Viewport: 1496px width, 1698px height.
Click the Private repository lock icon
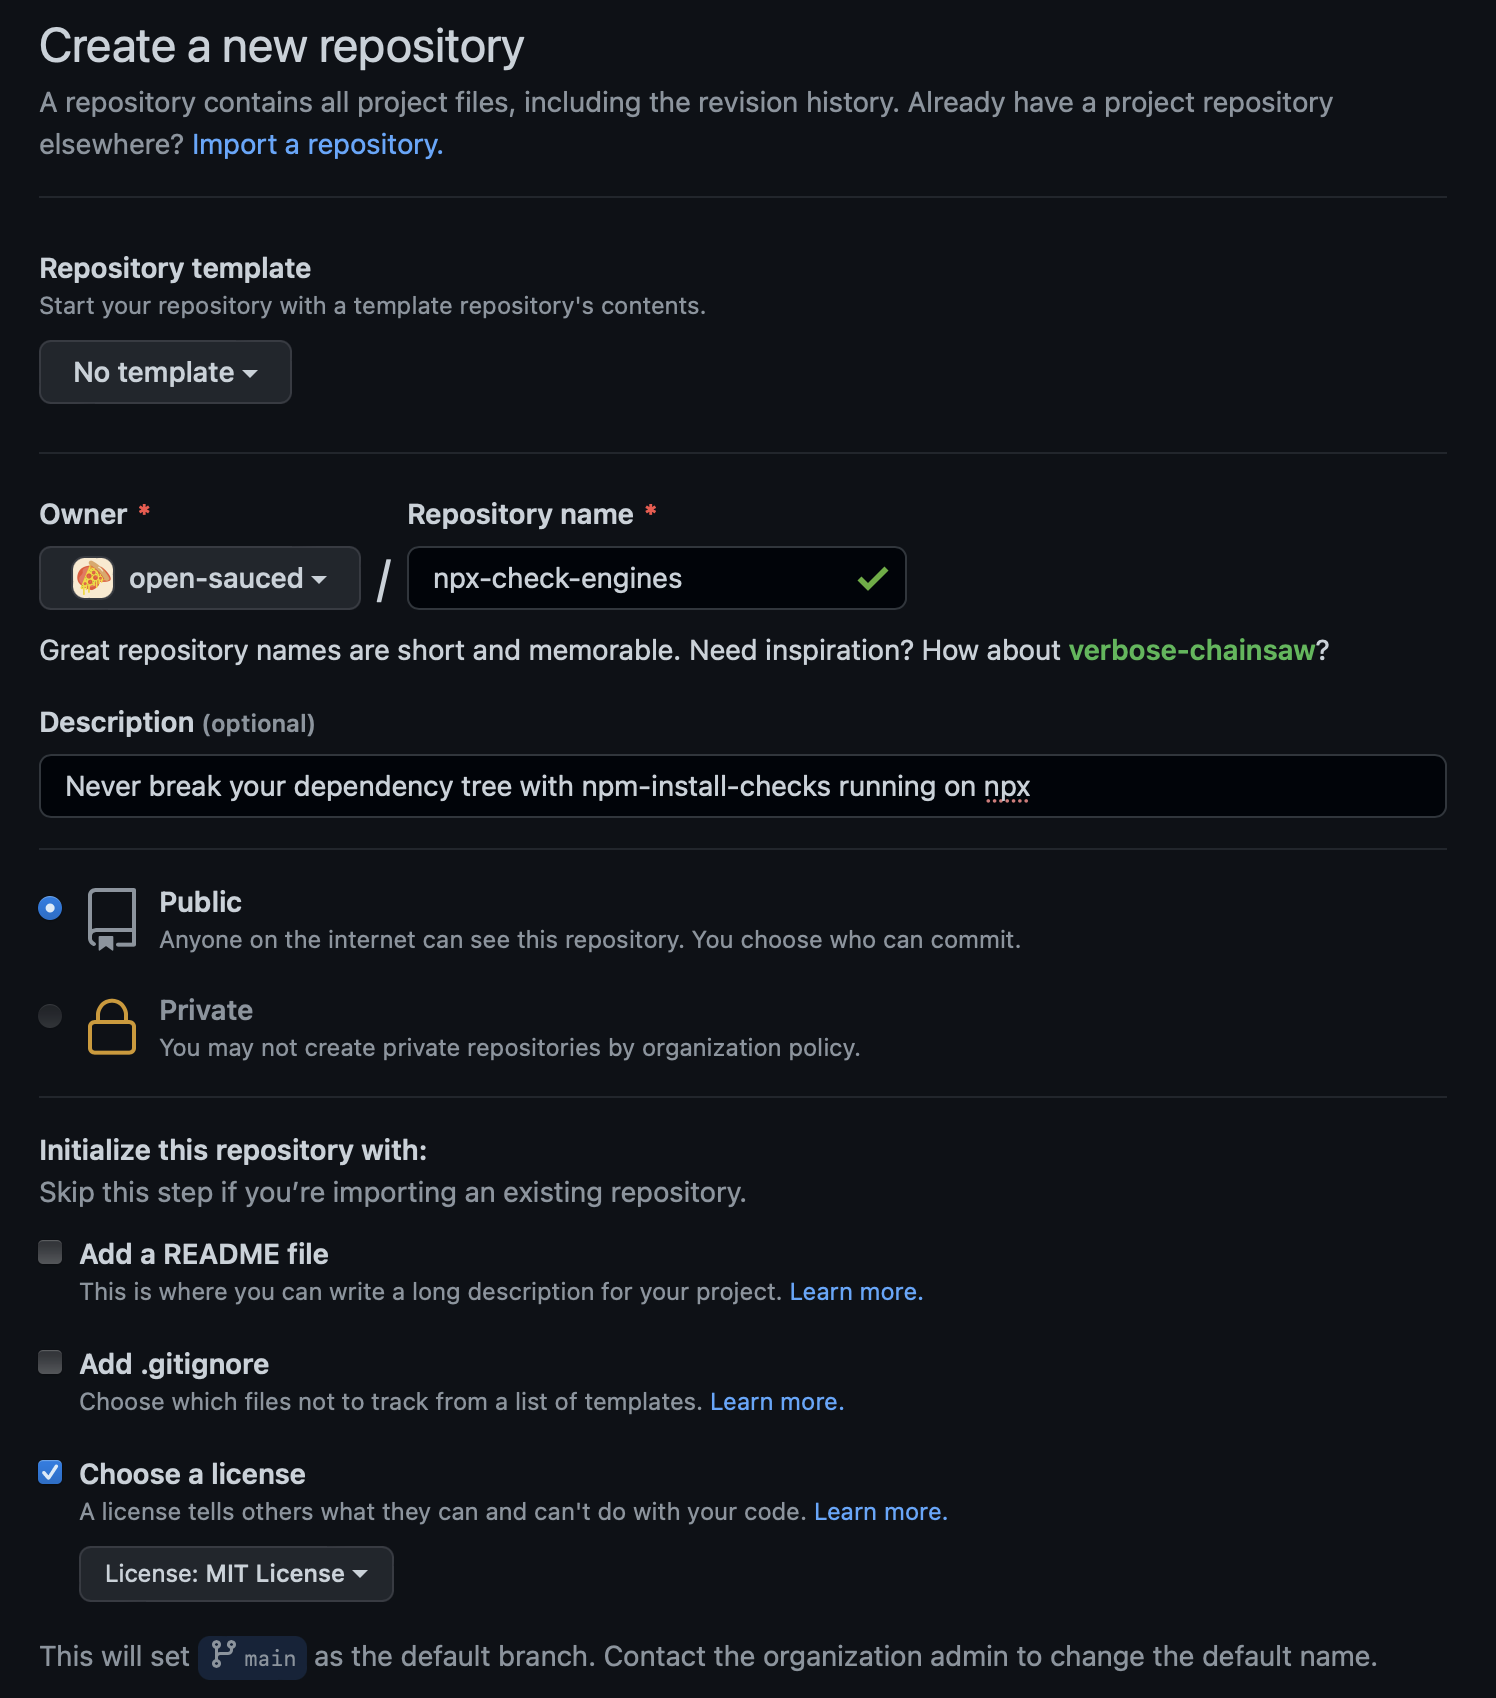coord(111,1026)
